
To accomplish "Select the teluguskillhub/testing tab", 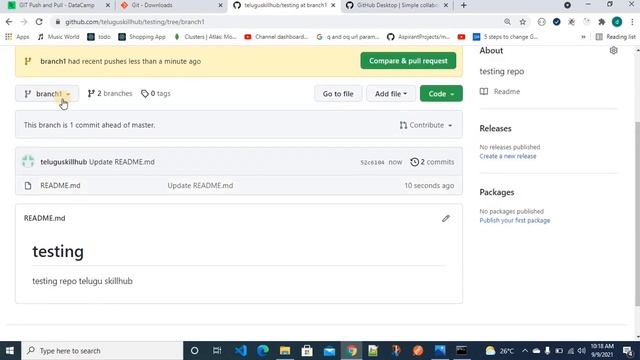I will (x=284, y=5).
